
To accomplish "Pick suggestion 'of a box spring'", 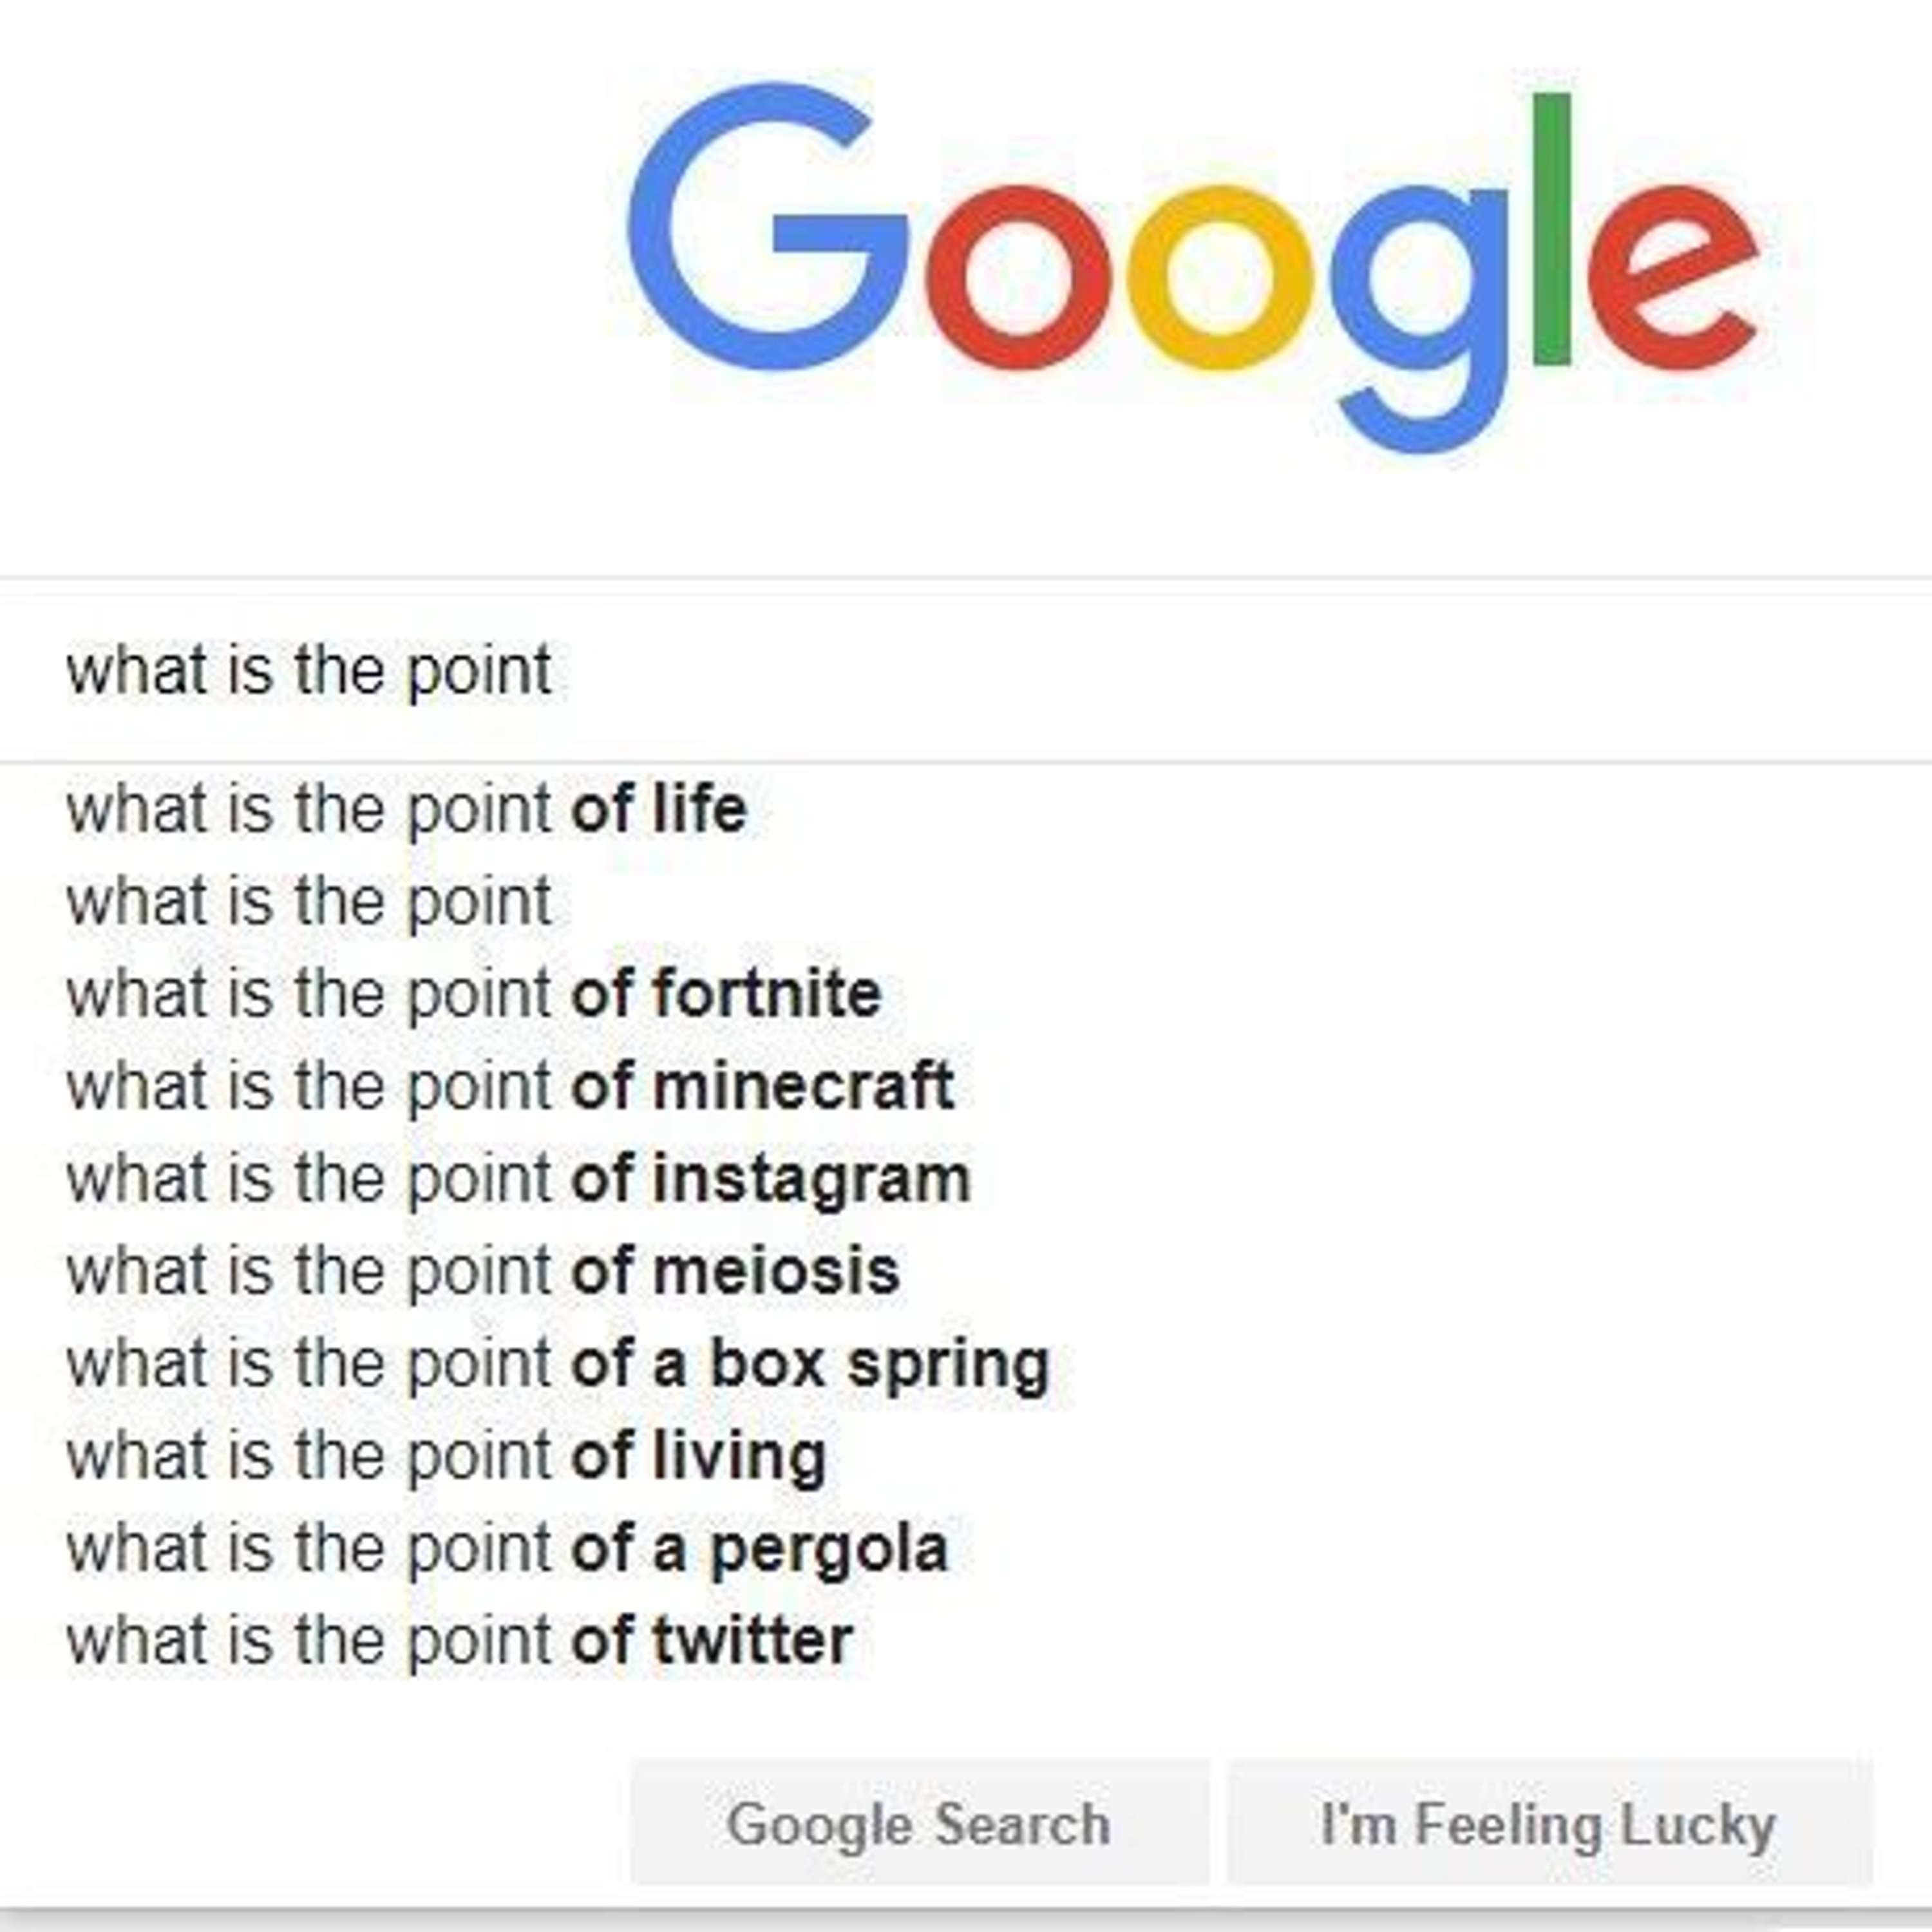I will pyautogui.click(x=557, y=1363).
